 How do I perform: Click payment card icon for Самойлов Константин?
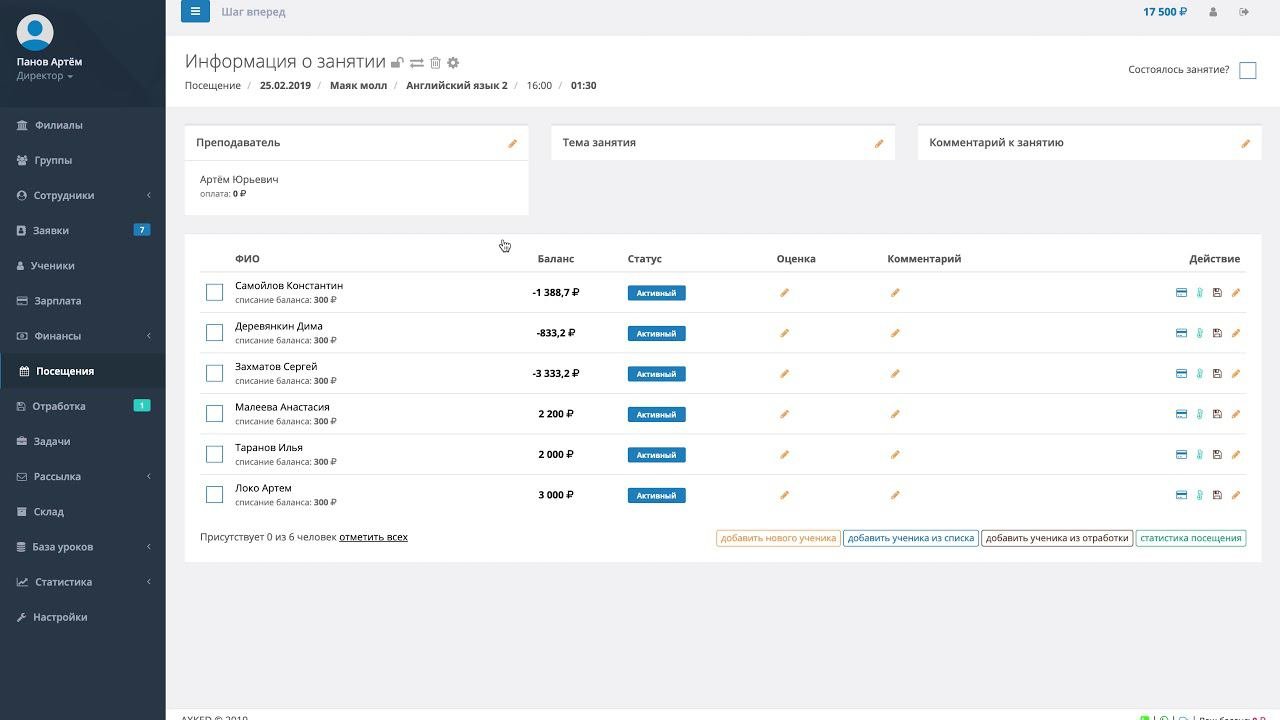(x=1181, y=293)
